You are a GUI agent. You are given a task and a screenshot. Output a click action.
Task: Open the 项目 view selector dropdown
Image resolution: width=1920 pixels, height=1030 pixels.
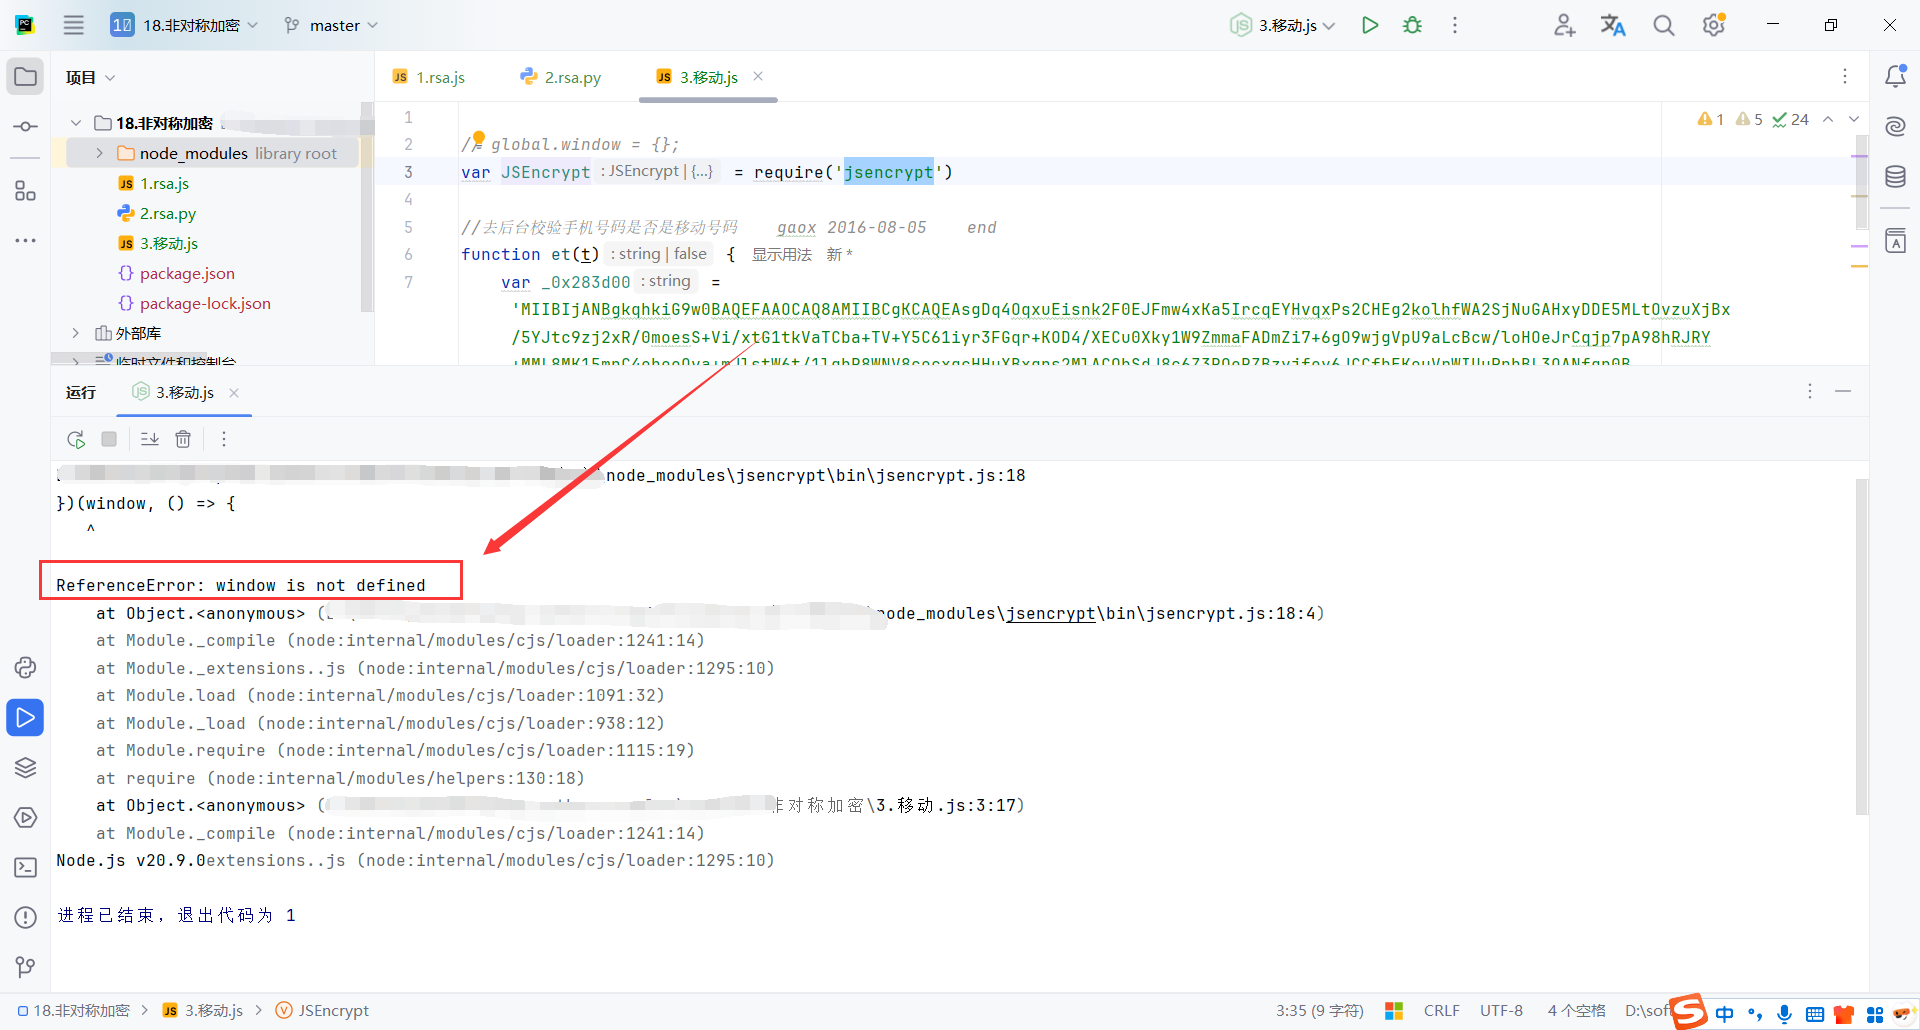coord(90,77)
